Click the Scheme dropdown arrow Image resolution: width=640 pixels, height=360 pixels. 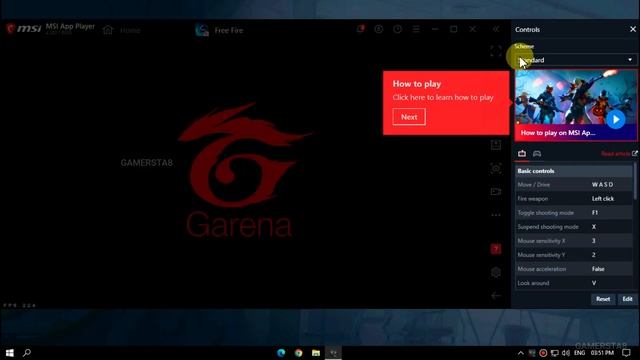(630, 60)
